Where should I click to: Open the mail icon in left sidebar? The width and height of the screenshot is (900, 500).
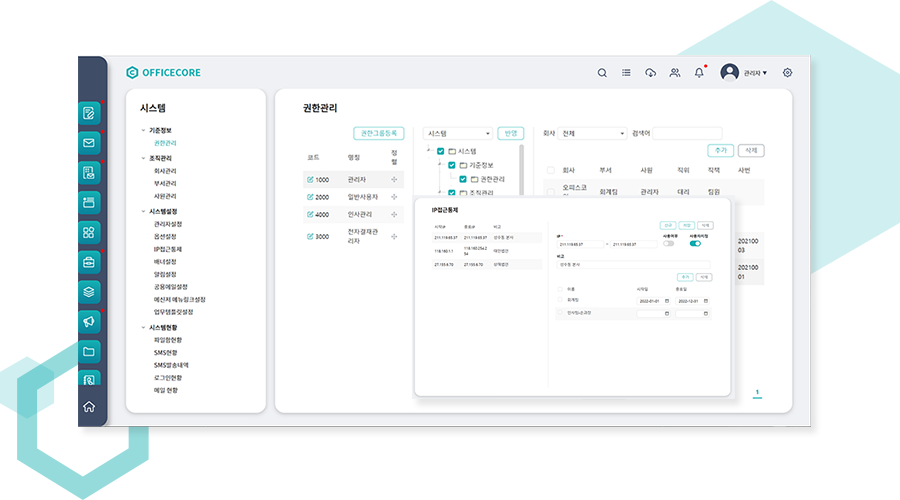(x=90, y=143)
